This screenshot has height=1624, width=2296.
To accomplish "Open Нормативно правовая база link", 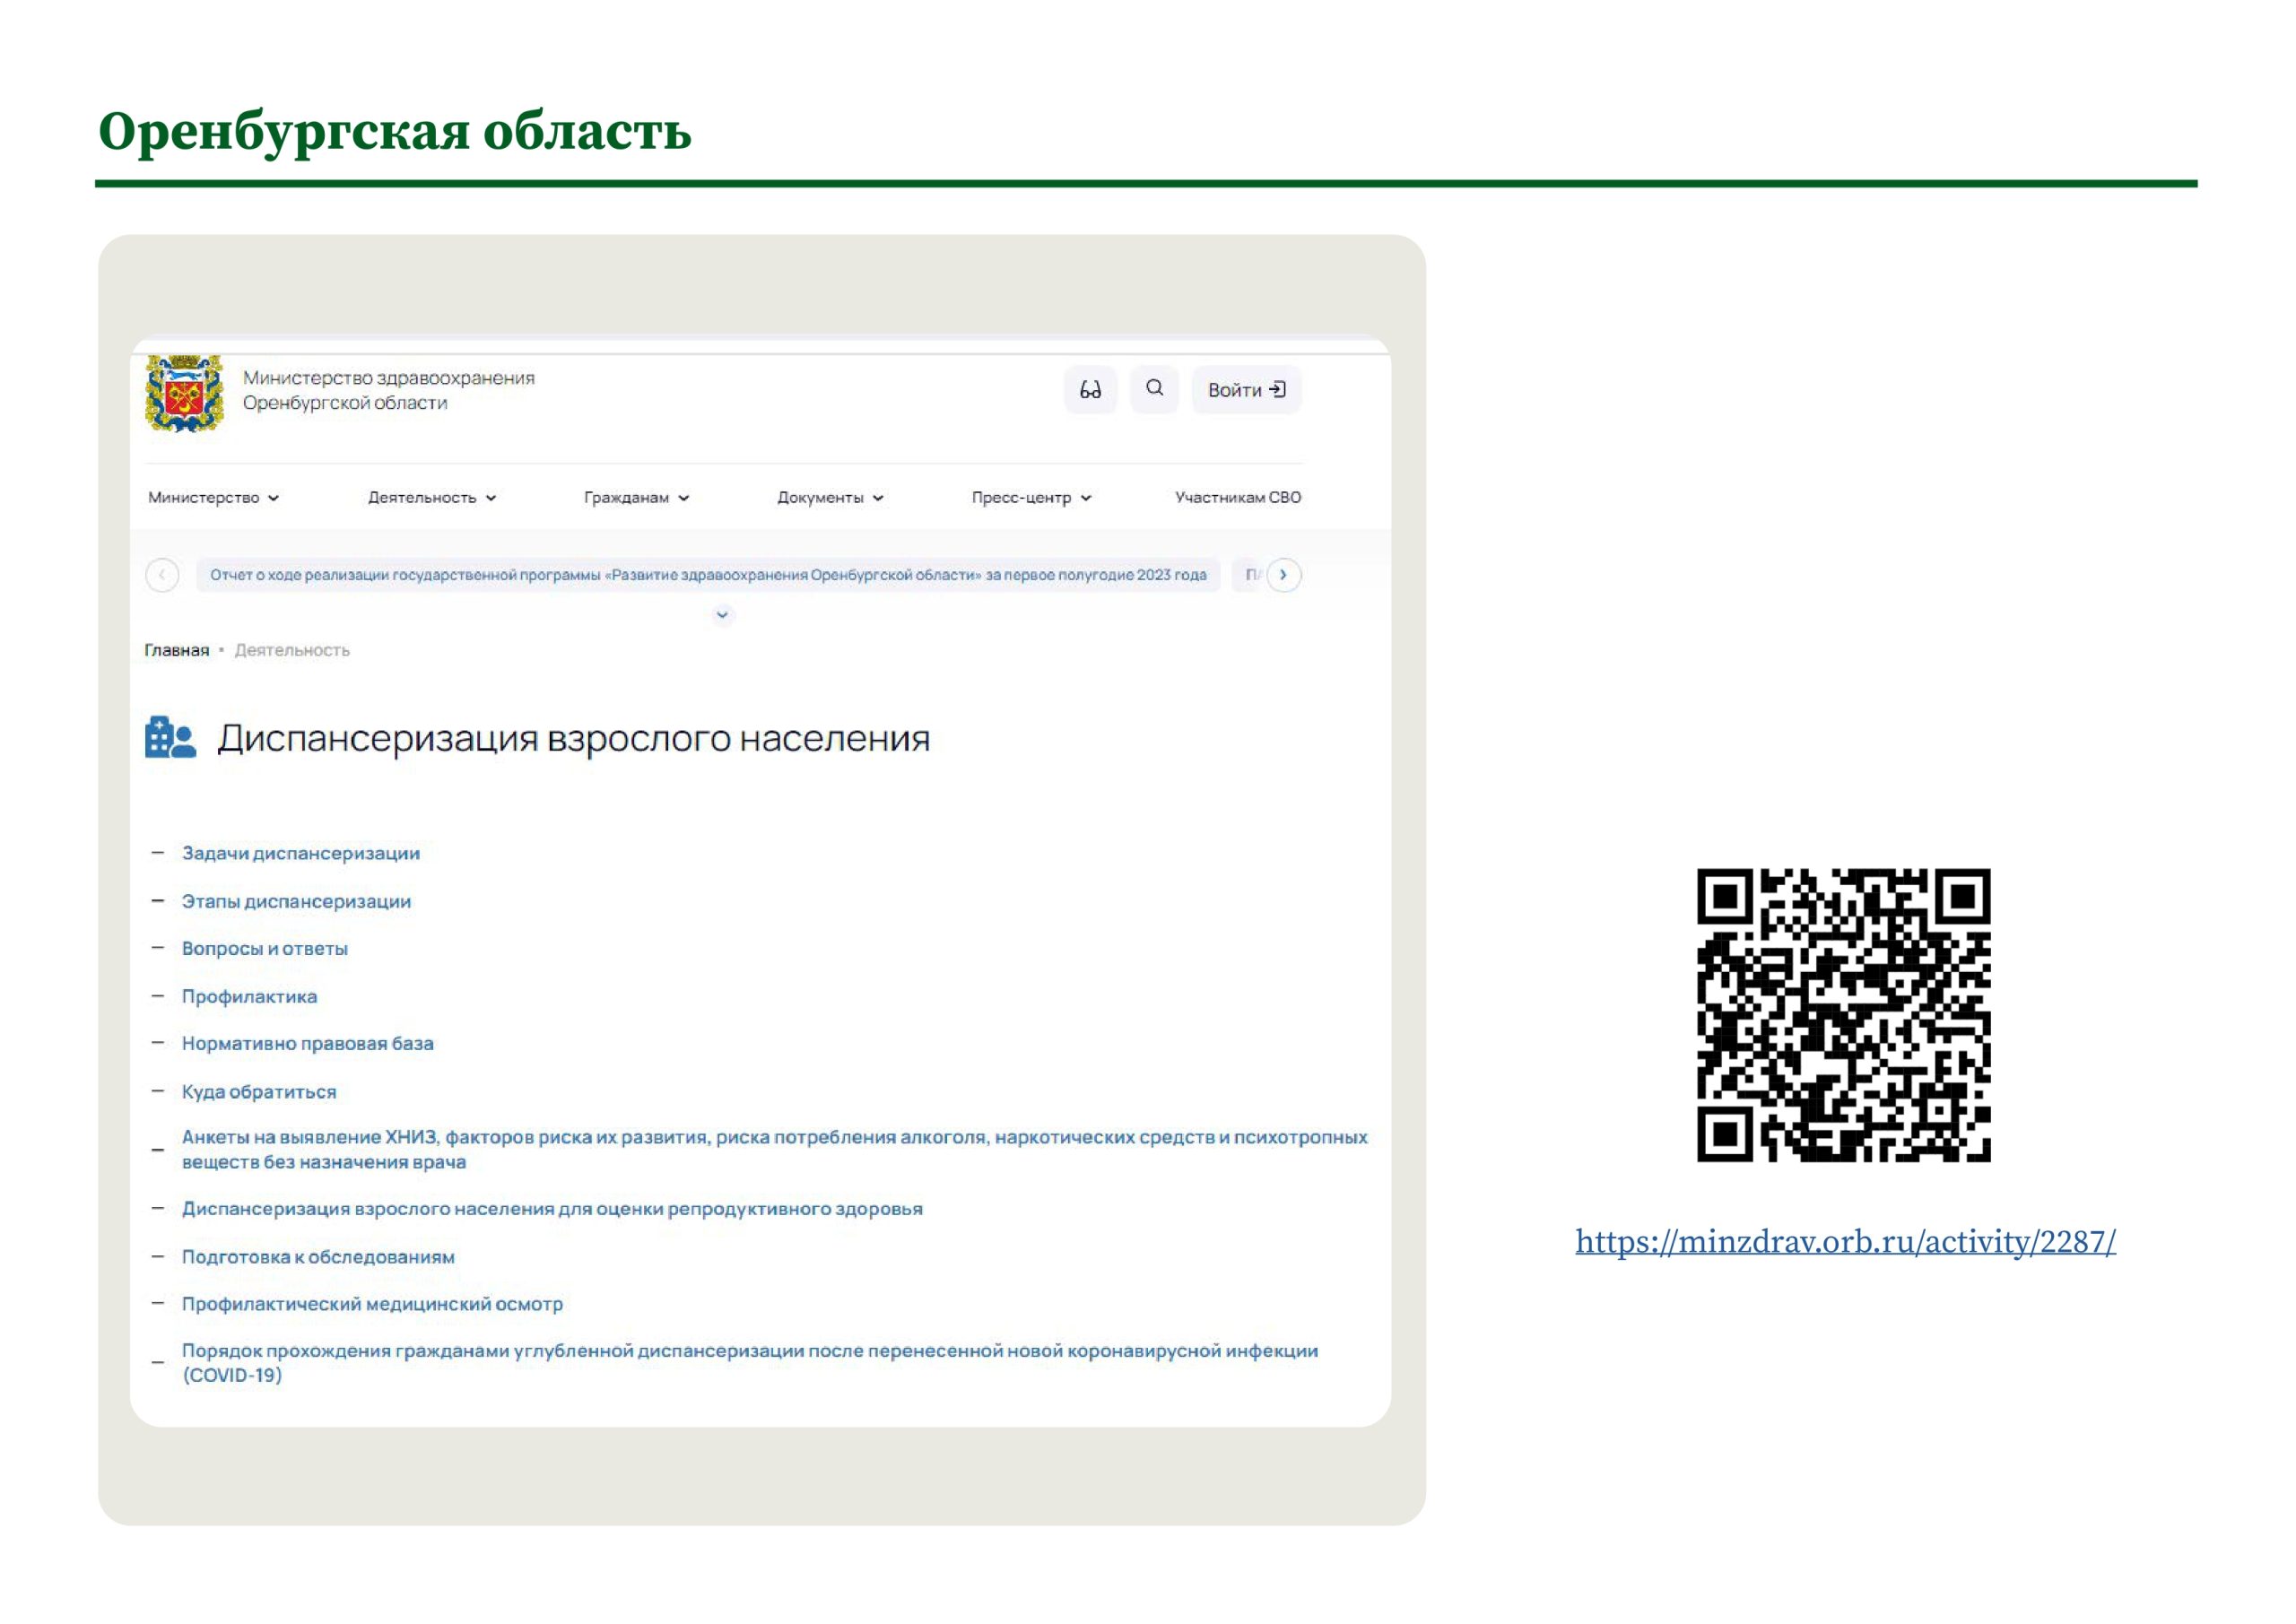I will (308, 1044).
